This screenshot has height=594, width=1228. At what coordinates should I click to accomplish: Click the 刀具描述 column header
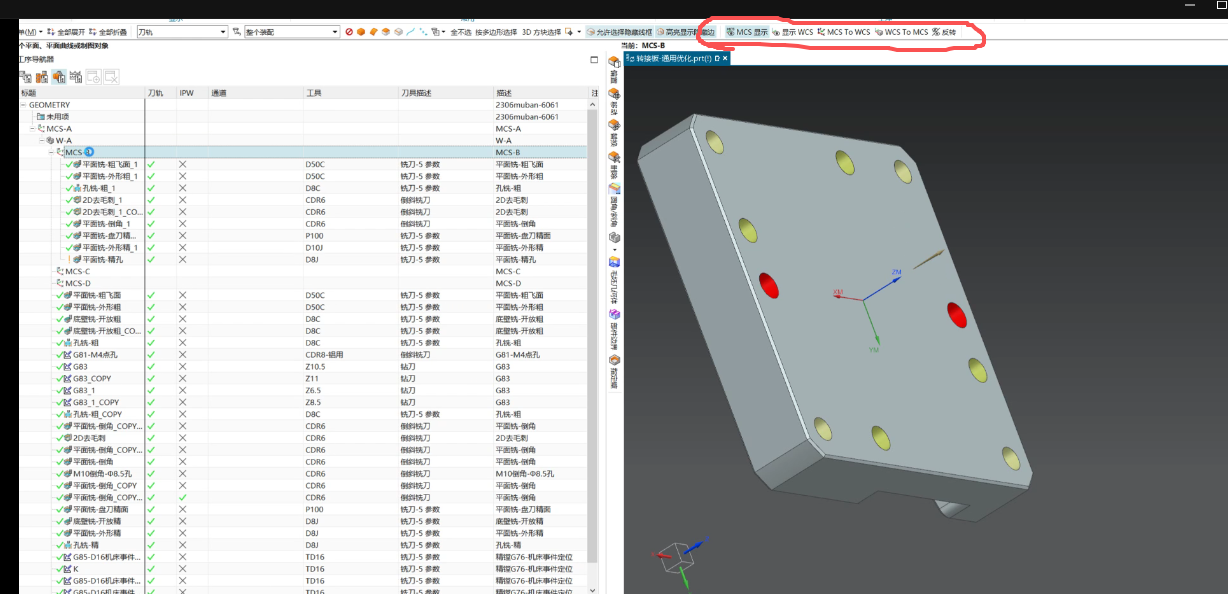click(445, 93)
